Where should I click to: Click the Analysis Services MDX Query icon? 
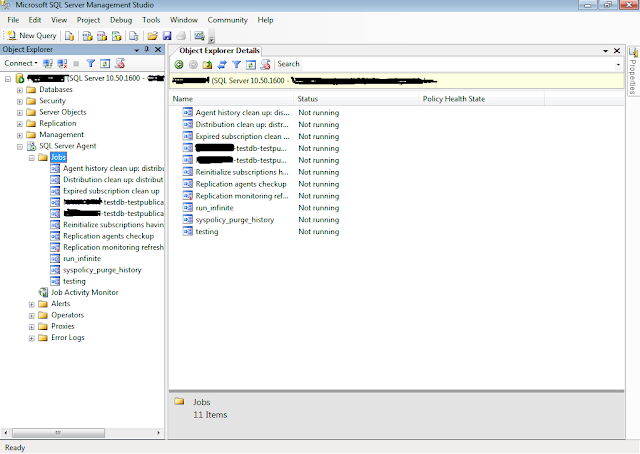pyautogui.click(x=87, y=36)
